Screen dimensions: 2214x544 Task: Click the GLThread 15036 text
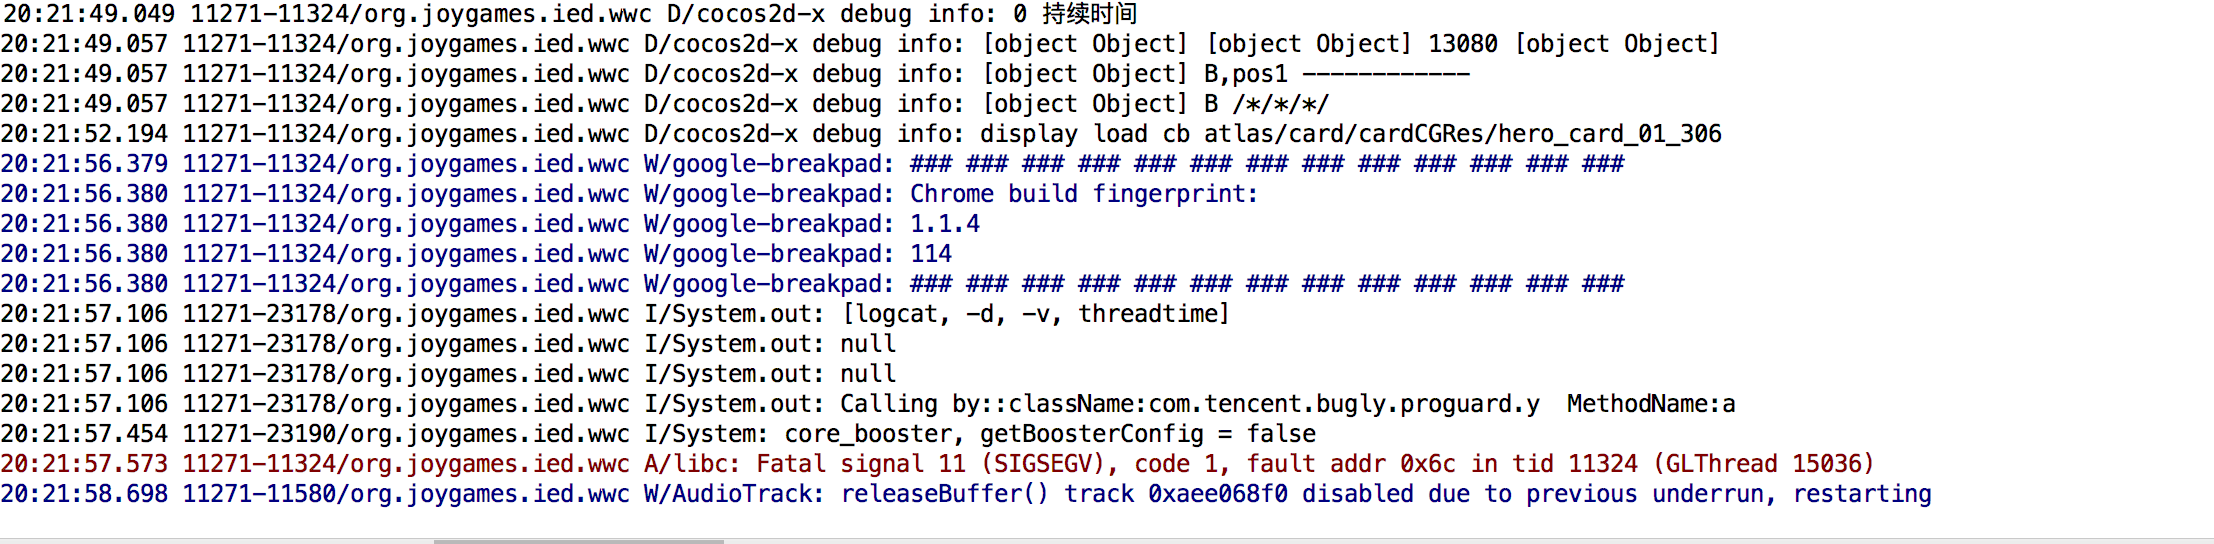pyautogui.click(x=1762, y=464)
